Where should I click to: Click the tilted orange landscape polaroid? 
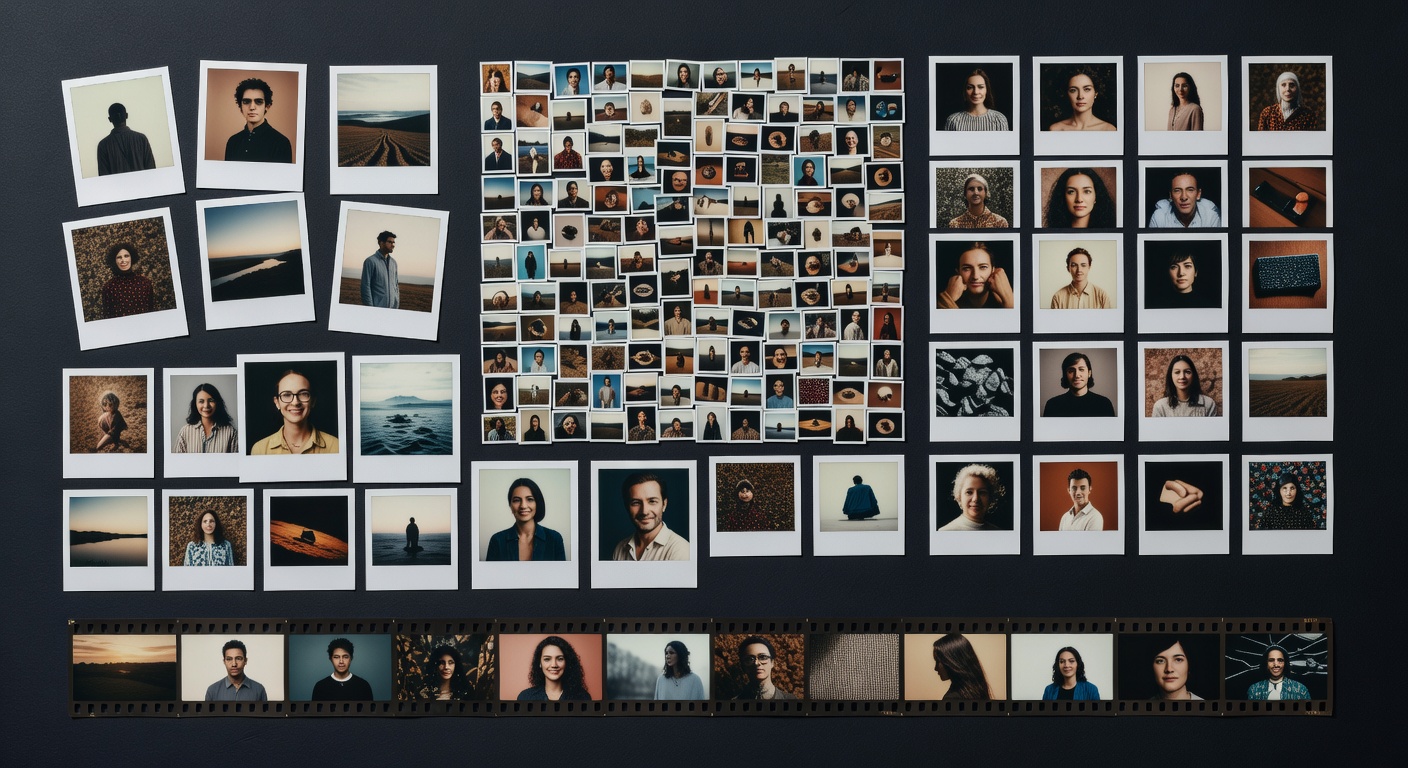pyautogui.click(x=309, y=532)
